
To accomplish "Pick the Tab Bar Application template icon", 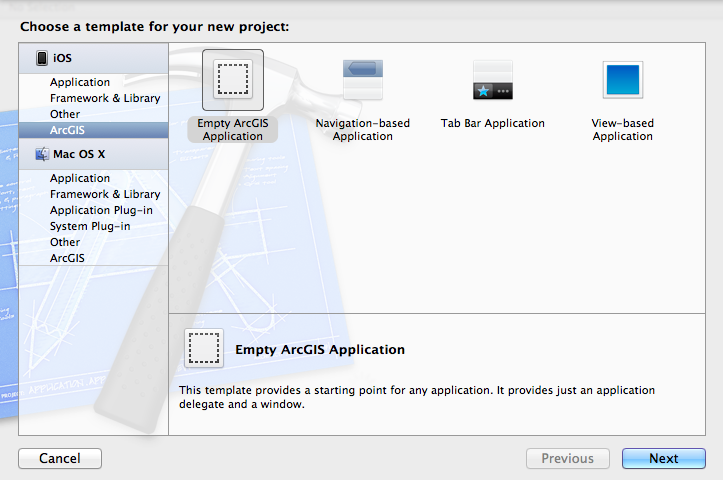I will (x=492, y=80).
